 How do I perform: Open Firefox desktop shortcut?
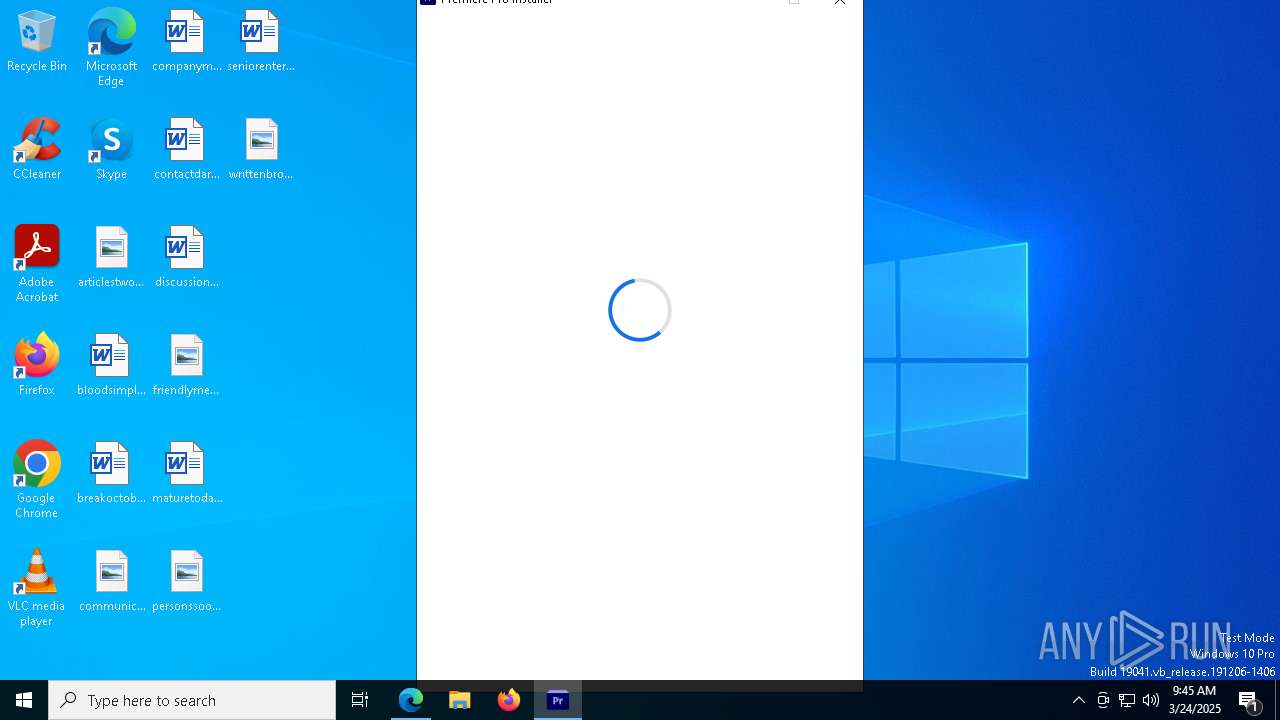(x=37, y=365)
